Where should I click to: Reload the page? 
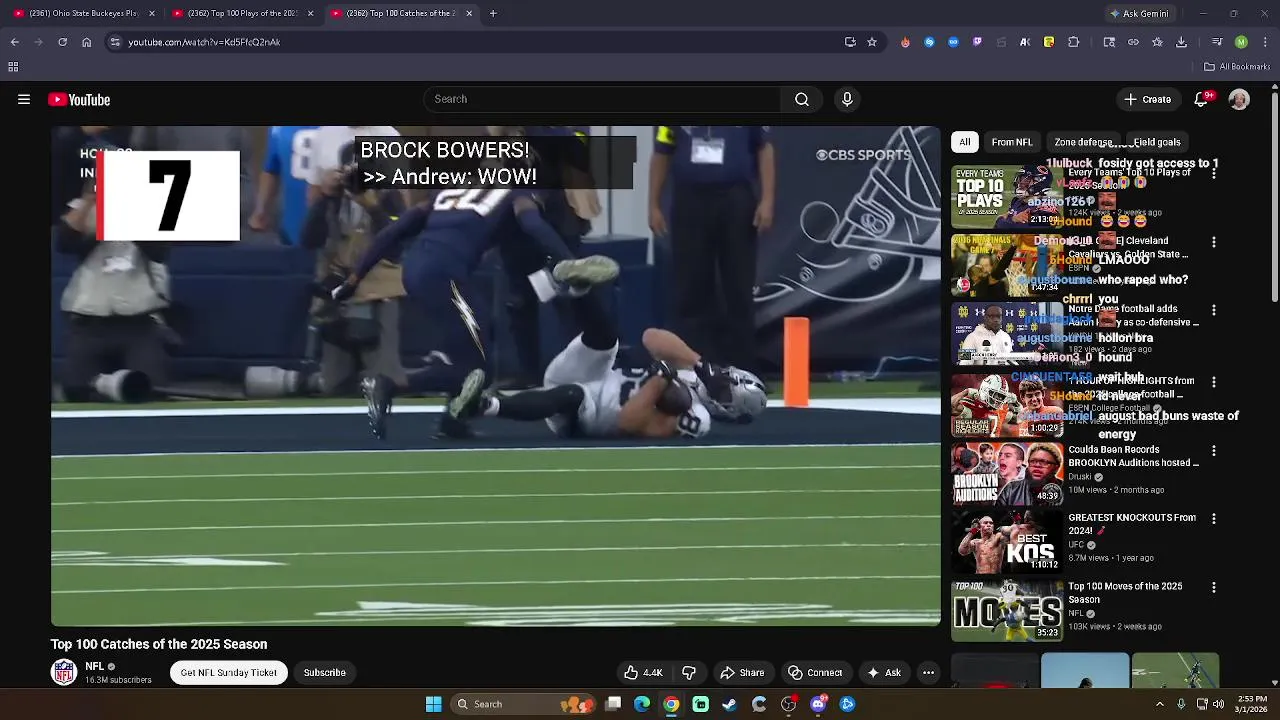coord(62,42)
